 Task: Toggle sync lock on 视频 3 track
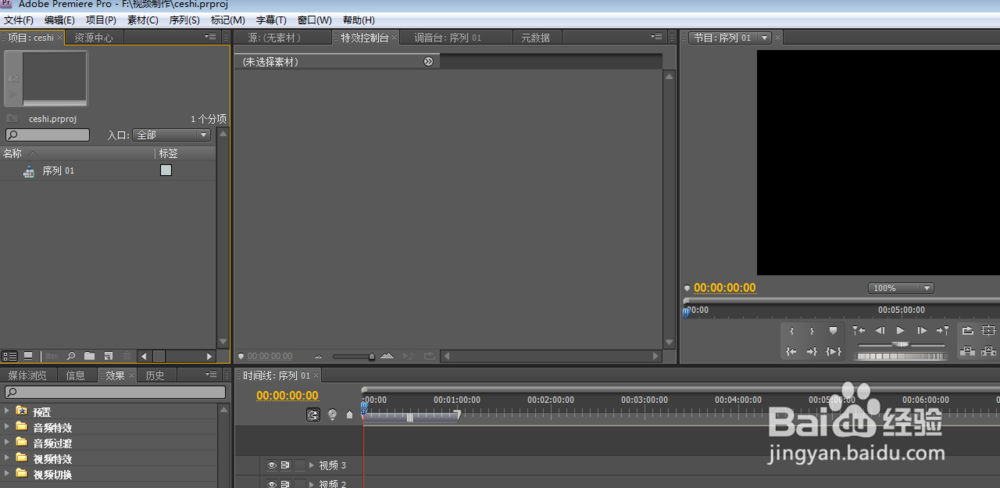click(x=285, y=465)
